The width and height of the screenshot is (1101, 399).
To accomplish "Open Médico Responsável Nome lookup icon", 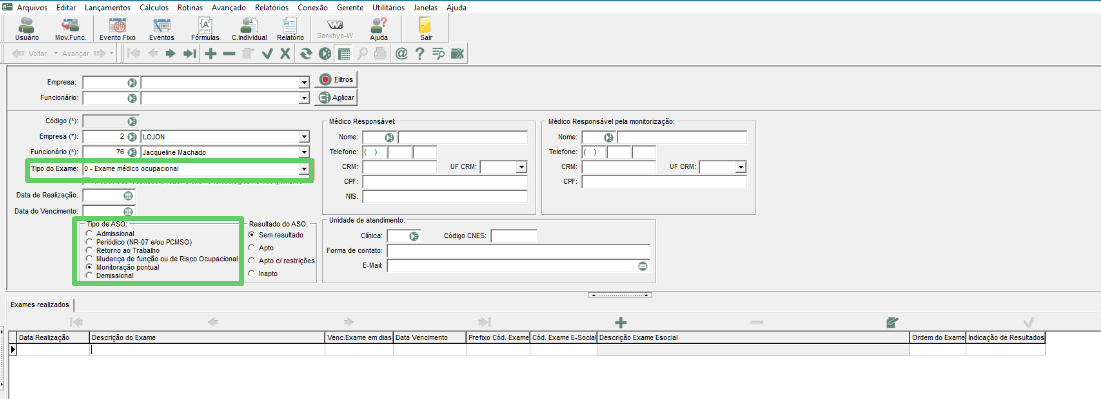I will [390, 137].
